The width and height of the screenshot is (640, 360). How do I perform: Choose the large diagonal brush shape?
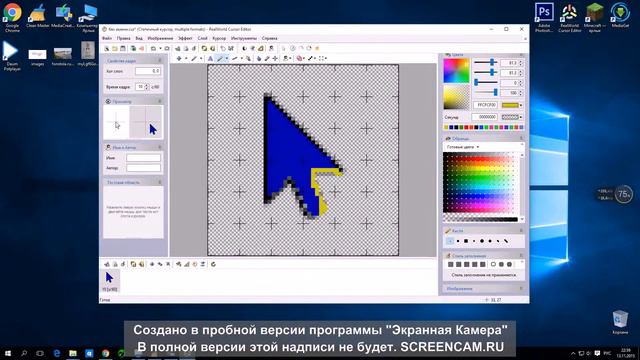(506, 241)
